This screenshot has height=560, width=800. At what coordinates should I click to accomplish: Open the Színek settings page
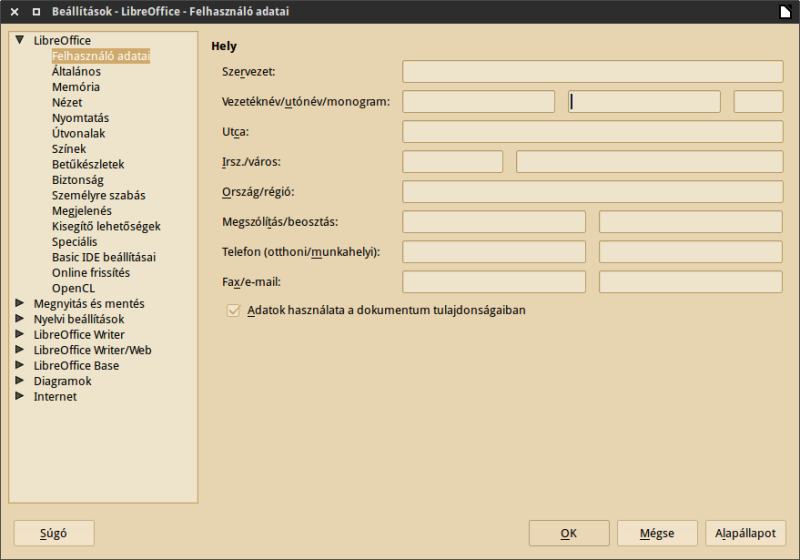click(69, 148)
